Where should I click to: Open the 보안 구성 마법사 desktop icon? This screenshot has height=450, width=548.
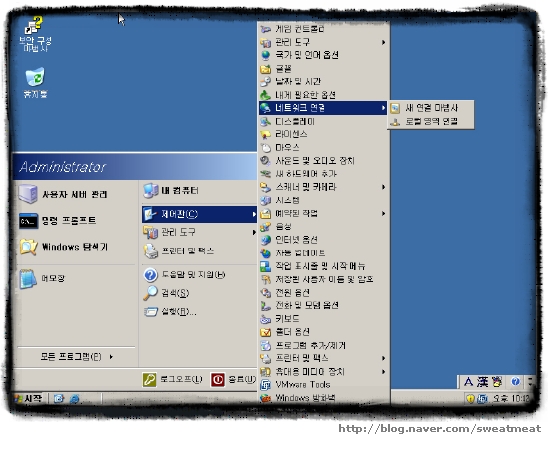[x=35, y=34]
